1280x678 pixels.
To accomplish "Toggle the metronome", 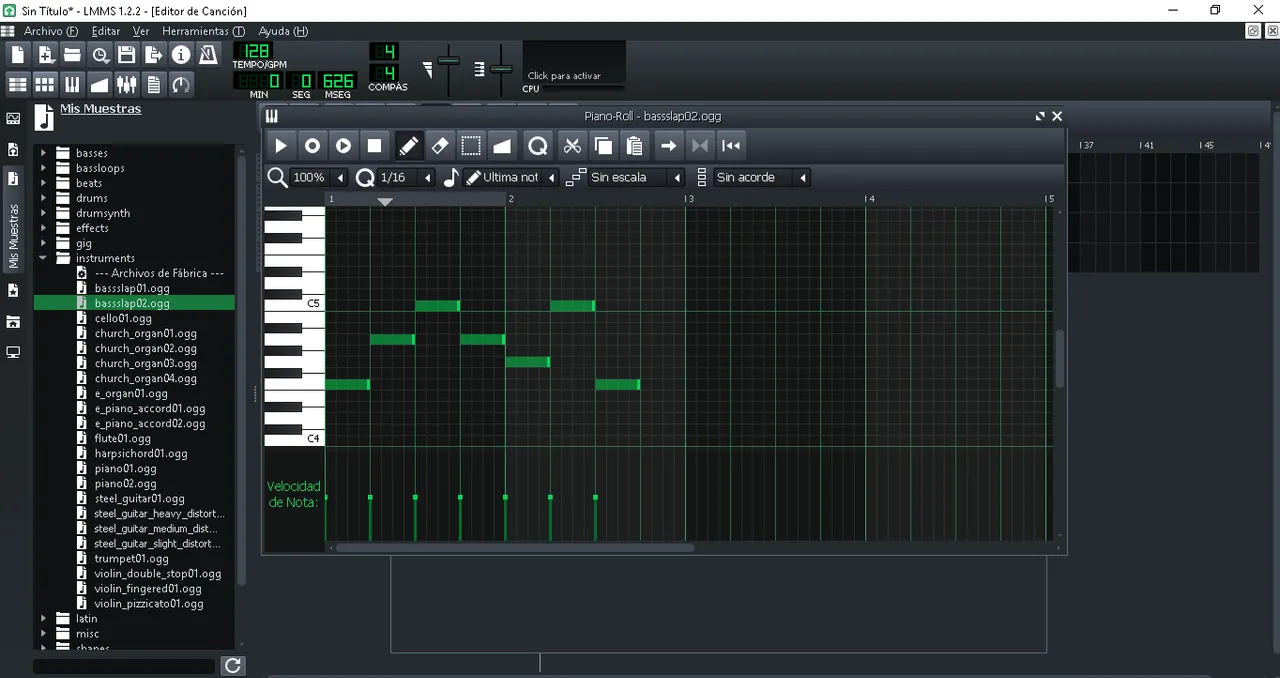I will coord(207,55).
